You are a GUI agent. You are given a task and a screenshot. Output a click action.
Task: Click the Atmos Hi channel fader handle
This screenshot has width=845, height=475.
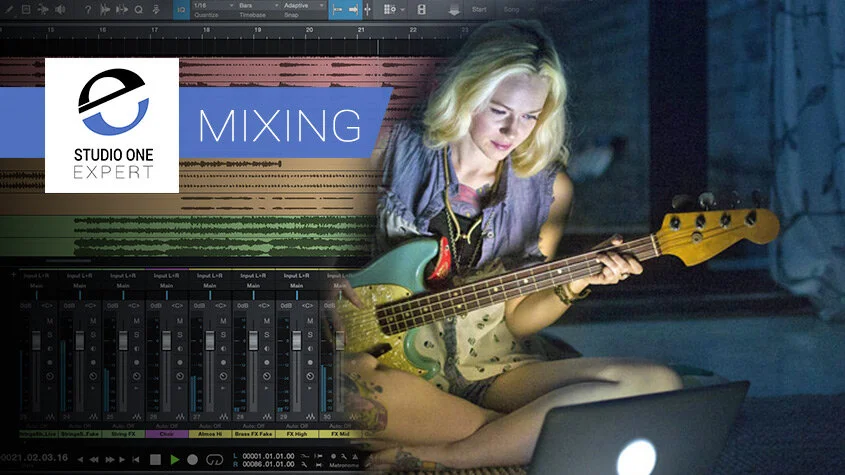pos(210,340)
